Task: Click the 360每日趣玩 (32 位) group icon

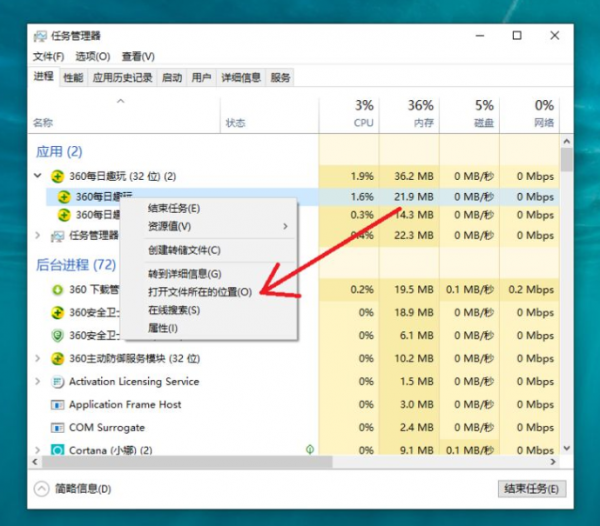Action: coord(57,176)
